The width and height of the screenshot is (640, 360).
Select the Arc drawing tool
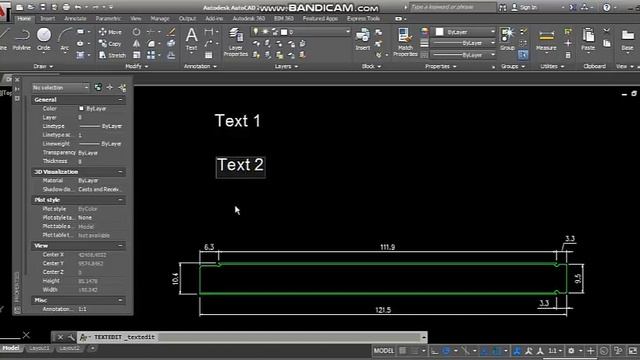click(x=64, y=40)
